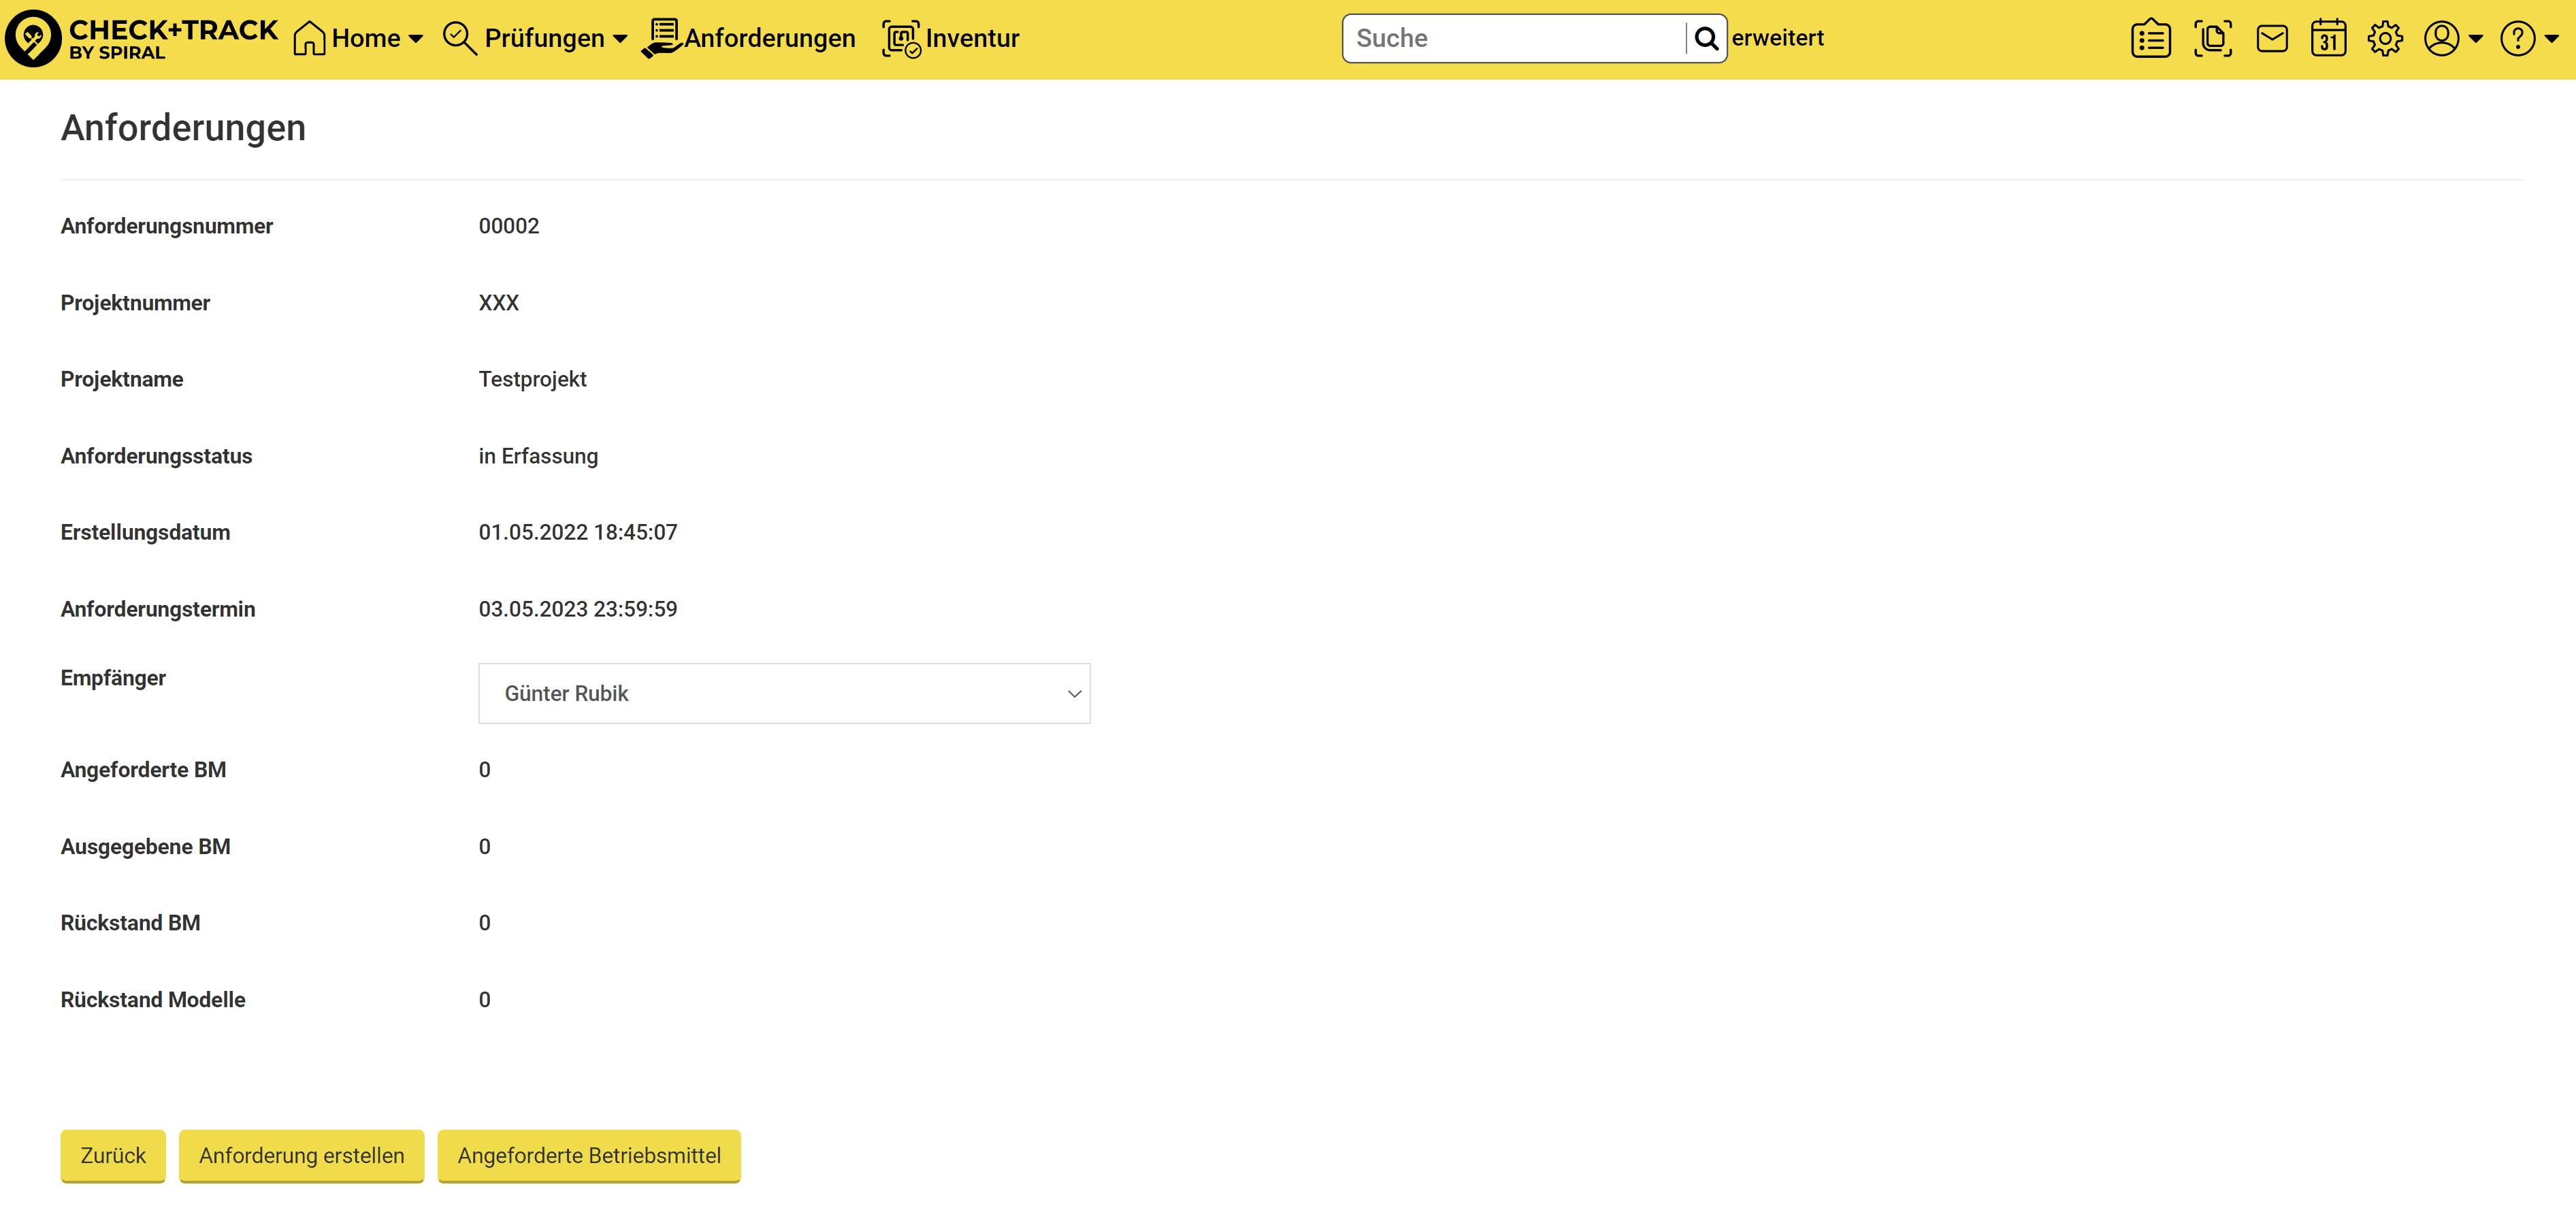This screenshot has width=2576, height=1208.
Task: Open the Empfänger dropdown Günter Rubik
Action: (784, 693)
